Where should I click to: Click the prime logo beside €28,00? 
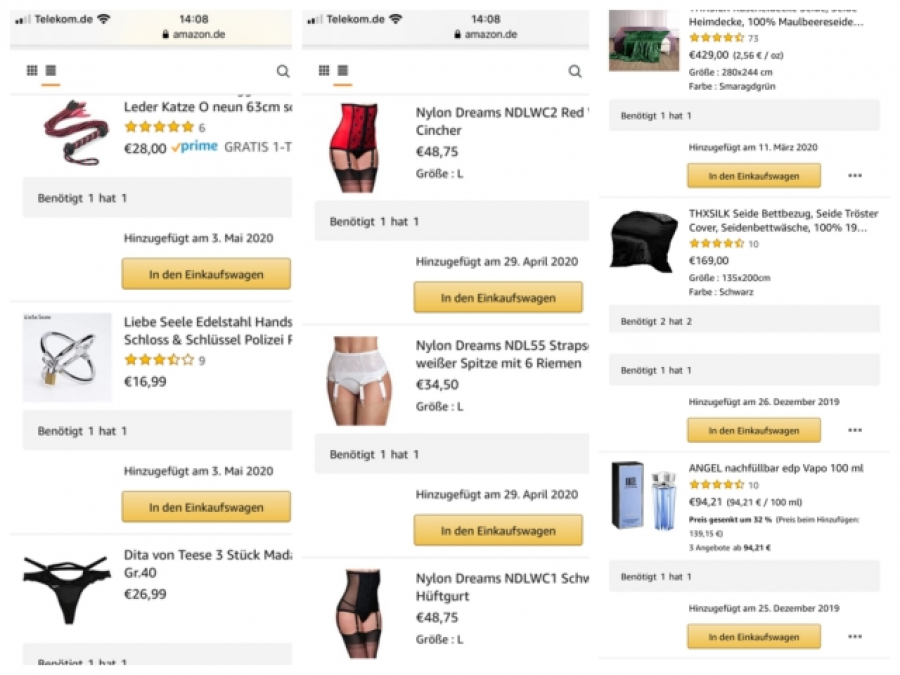(194, 147)
